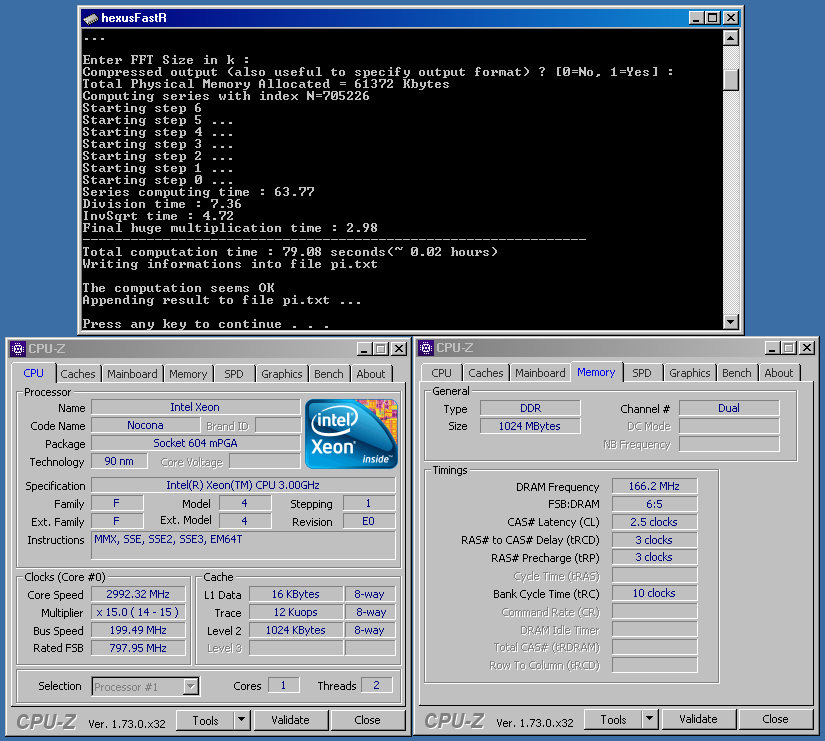
Task: Select Memory tab in right CPU-Z window
Action: point(596,372)
